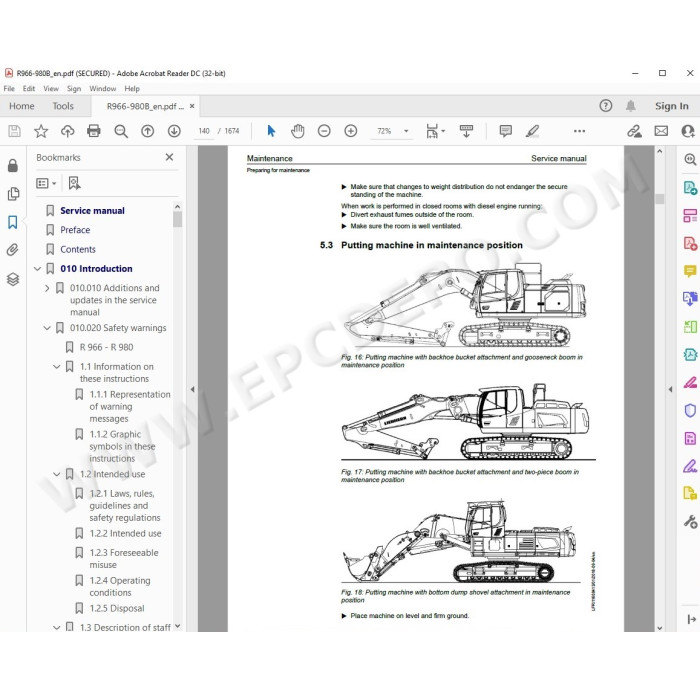Close the R966-980B_en.pdf tab

point(192,106)
